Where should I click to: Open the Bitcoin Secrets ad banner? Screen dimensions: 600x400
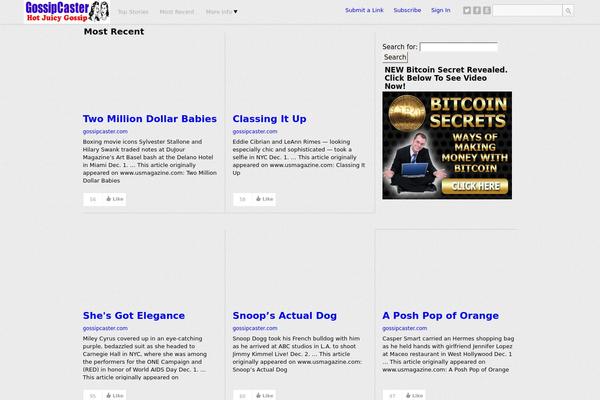pyautogui.click(x=447, y=145)
